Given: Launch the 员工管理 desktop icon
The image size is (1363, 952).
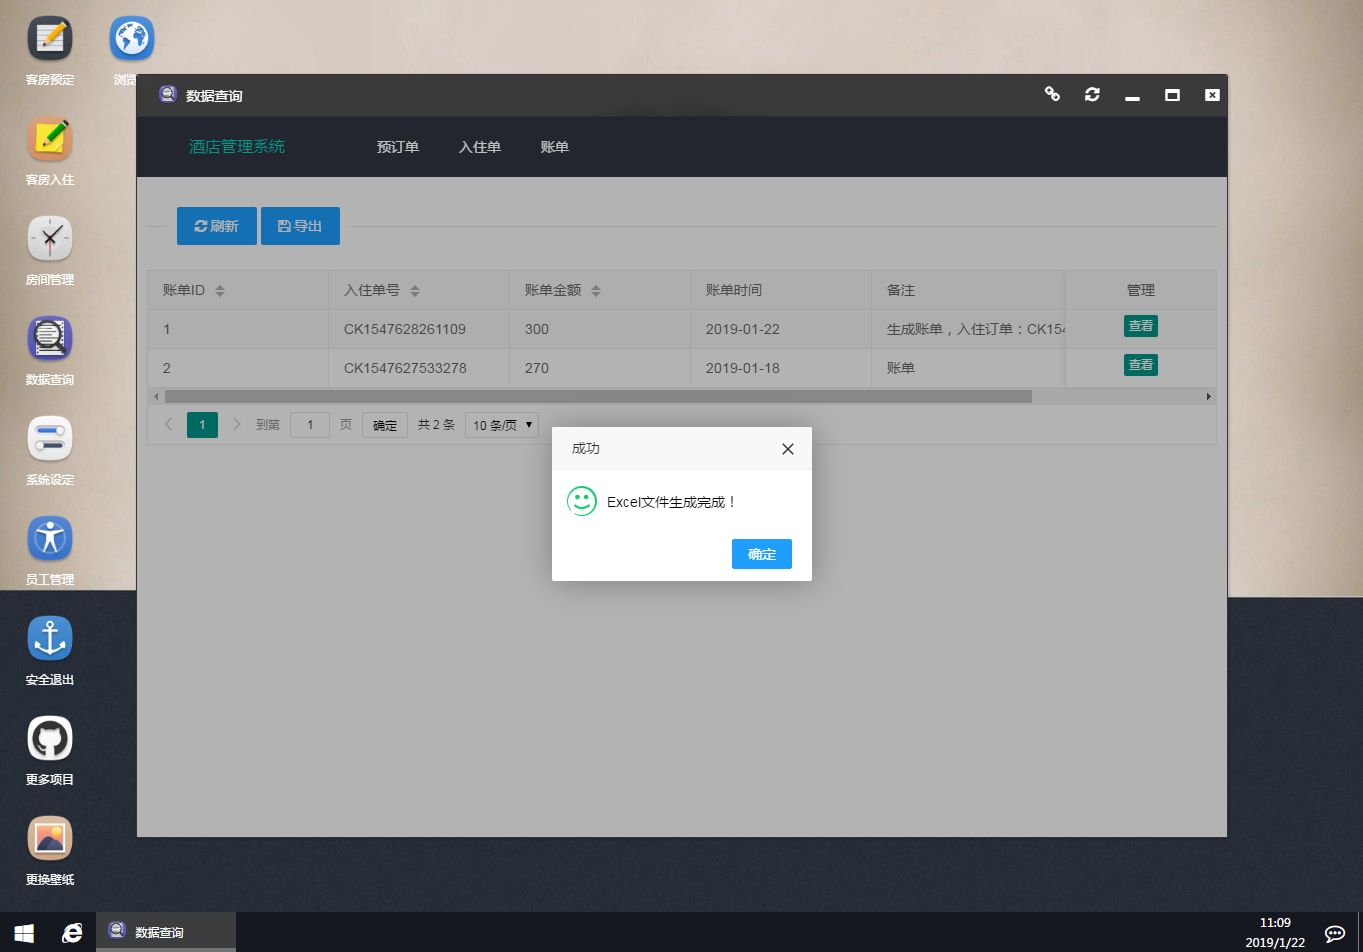Looking at the screenshot, I should (50, 539).
